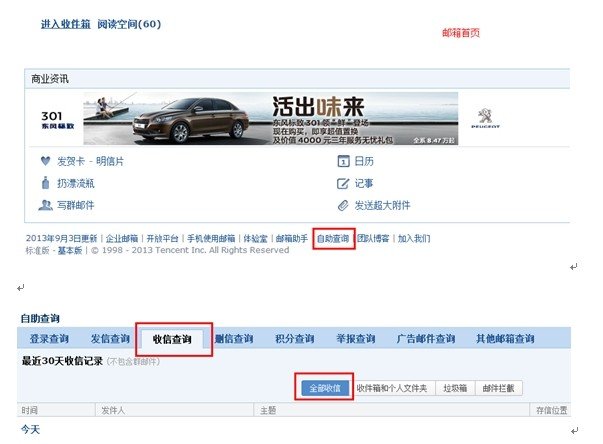Image resolution: width=603 pixels, height=444 pixels.
Task: Click the 今天 group heading
Action: pyautogui.click(x=30, y=429)
